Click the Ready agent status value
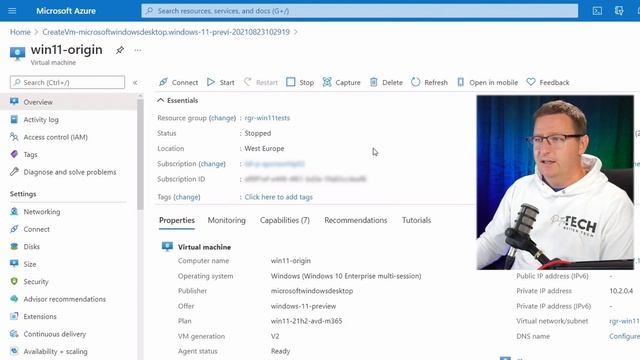 280,351
